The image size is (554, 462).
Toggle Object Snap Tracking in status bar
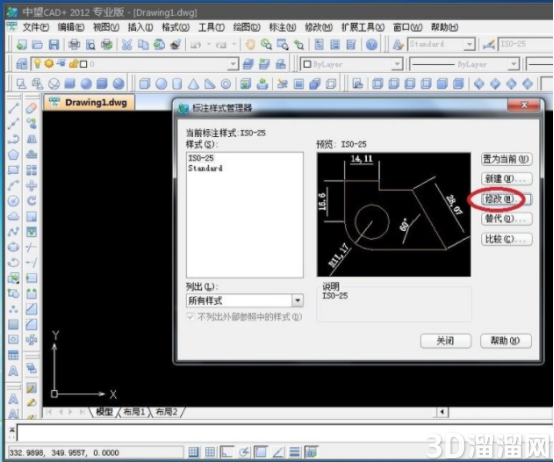point(278,451)
